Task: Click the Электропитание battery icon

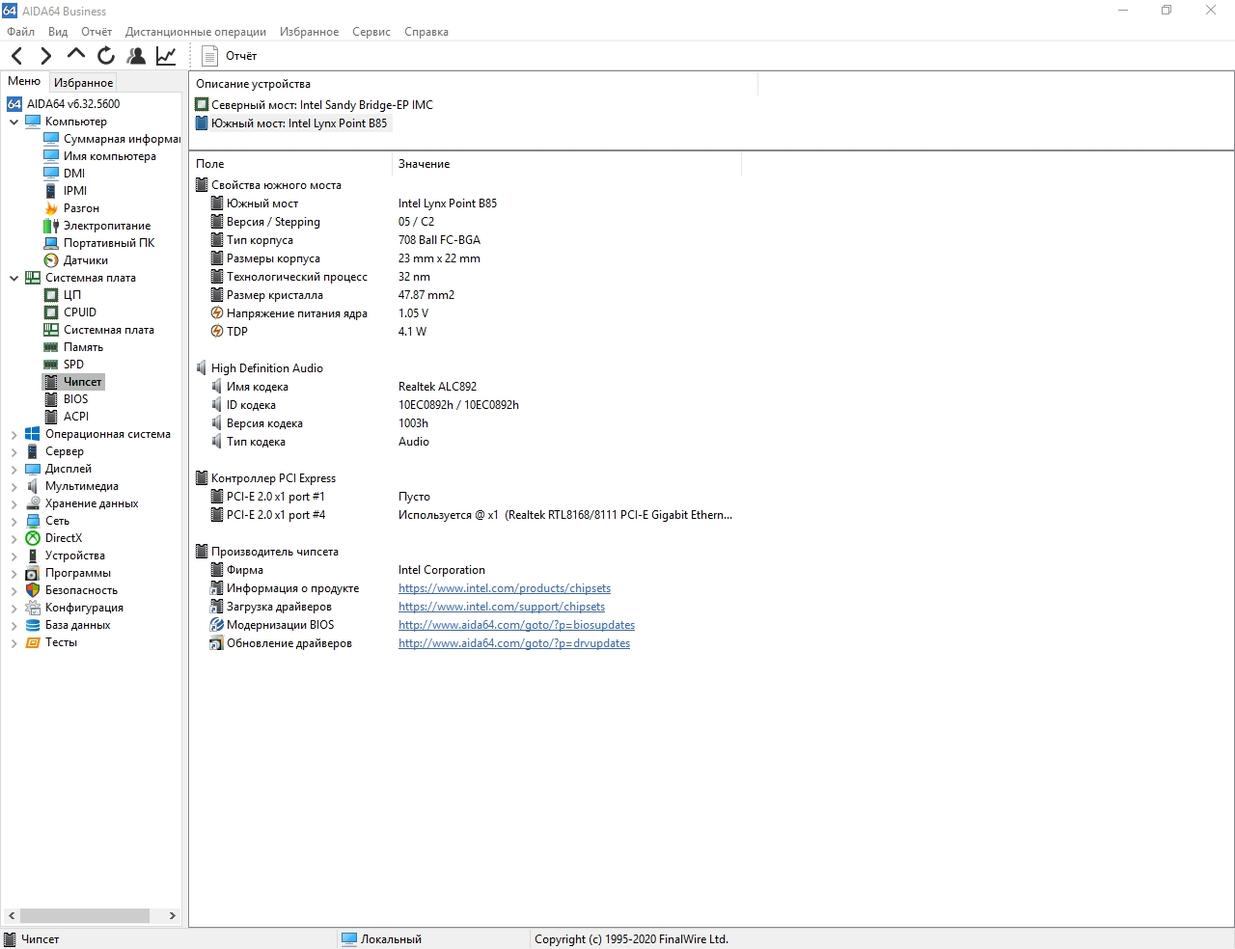Action: (51, 226)
